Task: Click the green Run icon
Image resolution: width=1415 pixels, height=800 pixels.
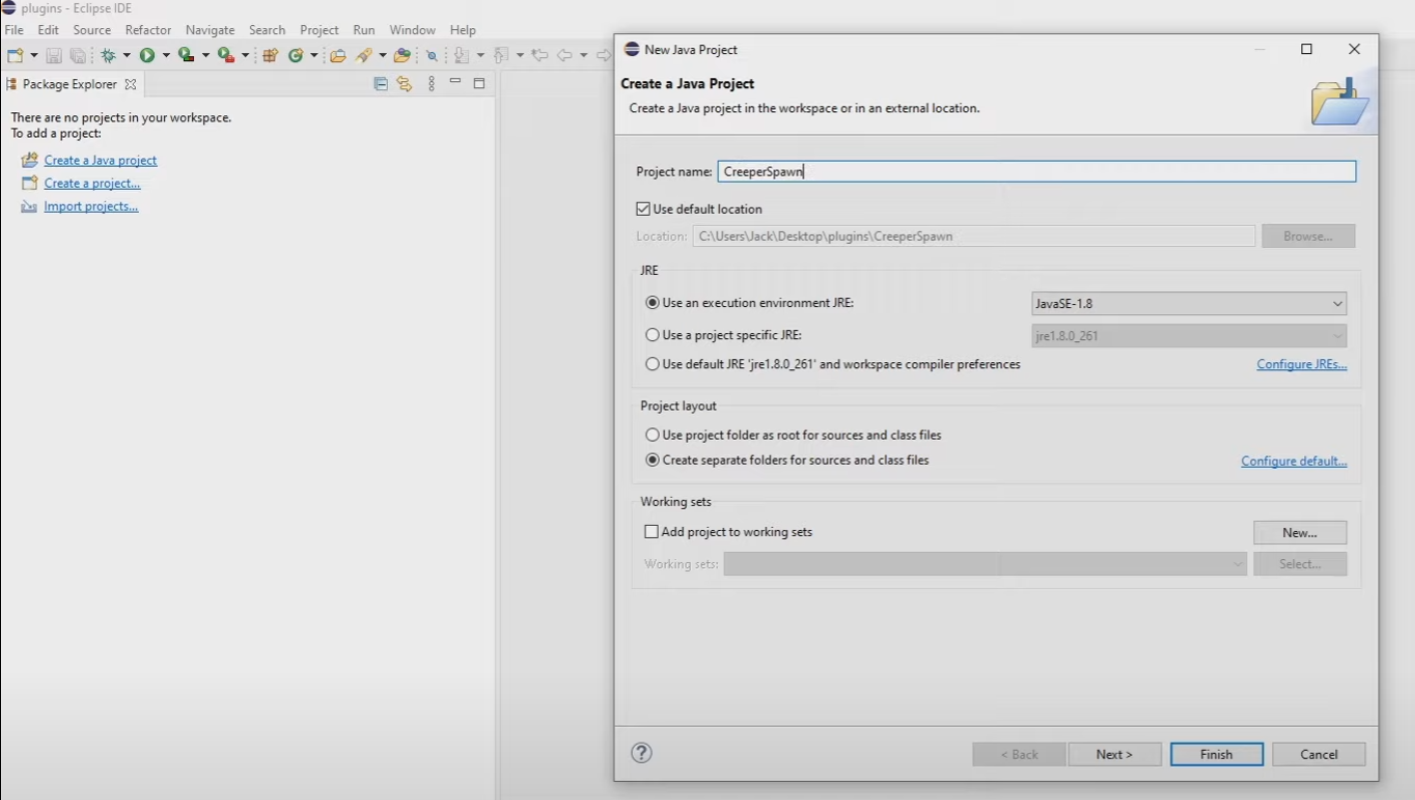Action: (147, 56)
